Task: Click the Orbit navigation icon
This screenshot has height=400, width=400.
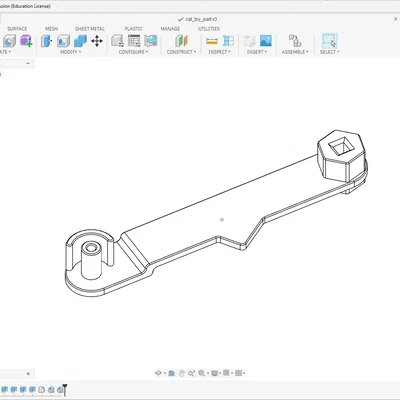Action: click(x=158, y=373)
